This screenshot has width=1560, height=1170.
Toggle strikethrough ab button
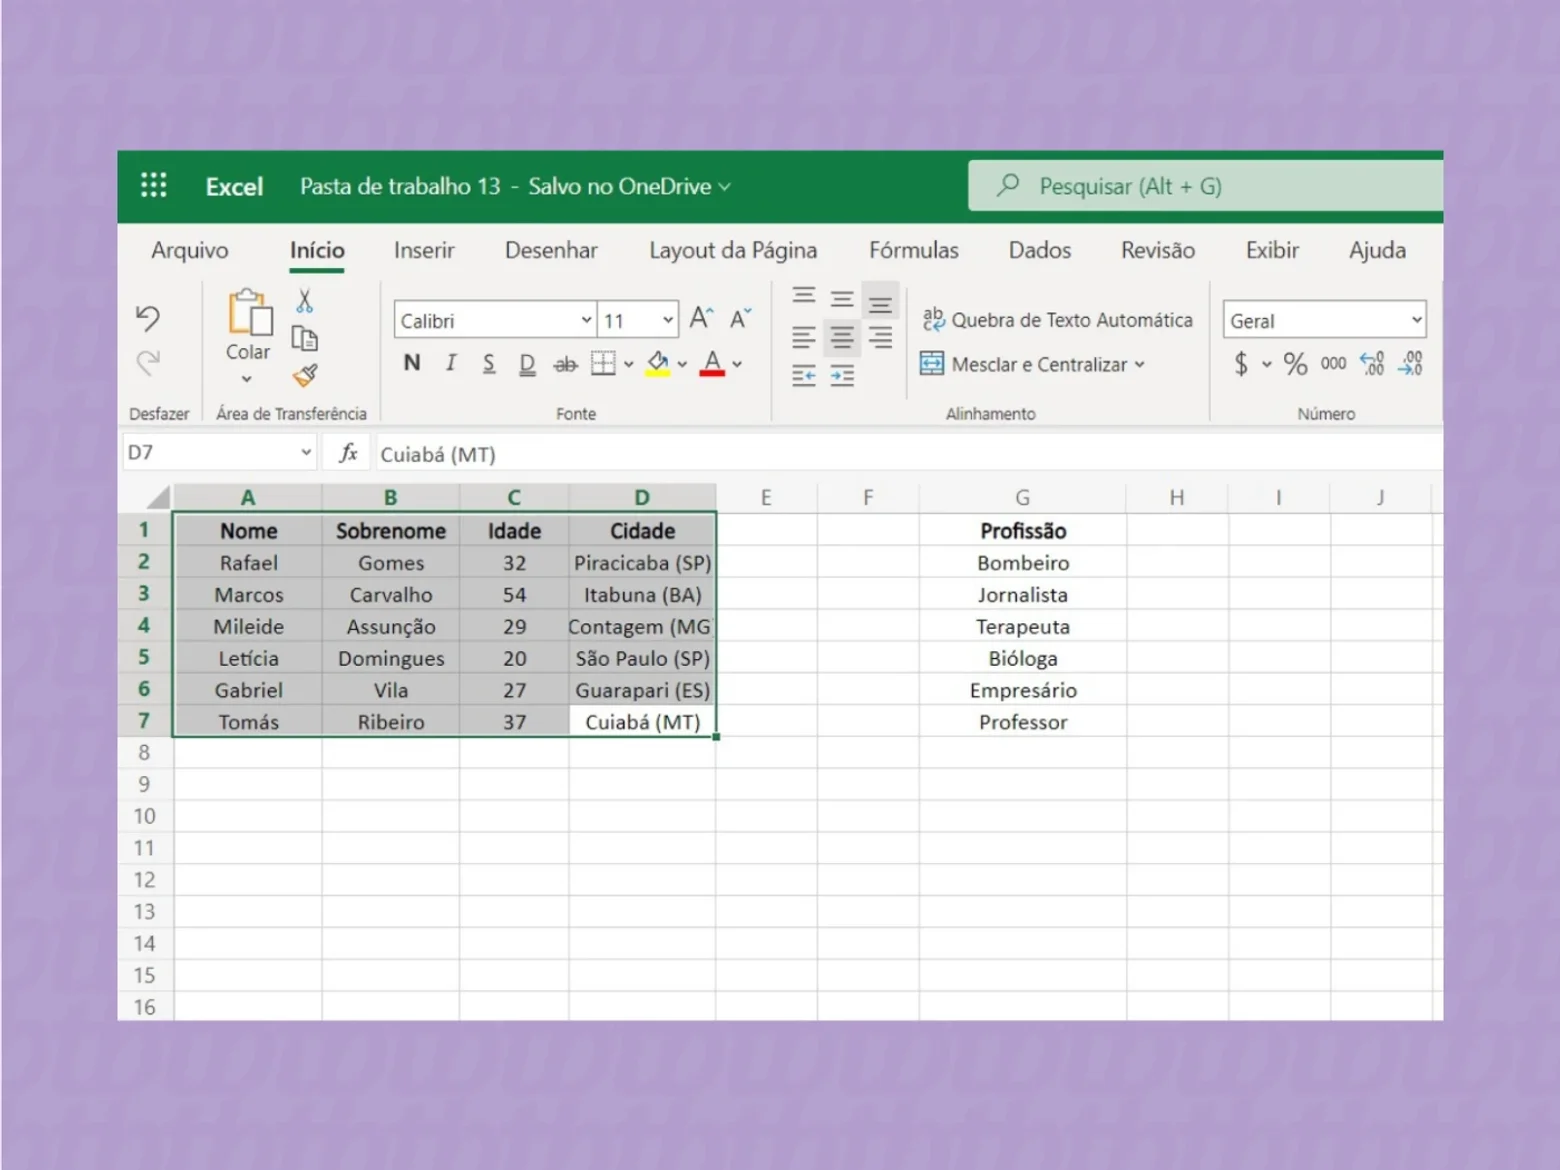[566, 364]
